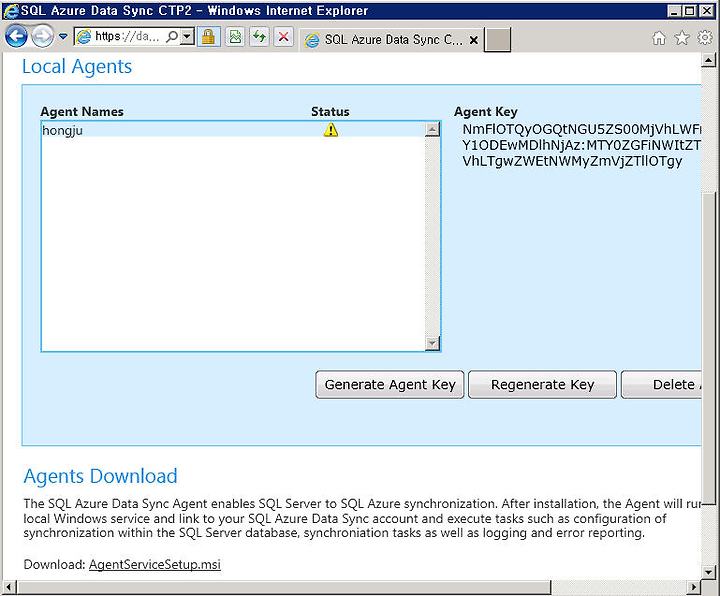
Task: Expand the address bar autocomplete dropdown
Action: pos(187,37)
